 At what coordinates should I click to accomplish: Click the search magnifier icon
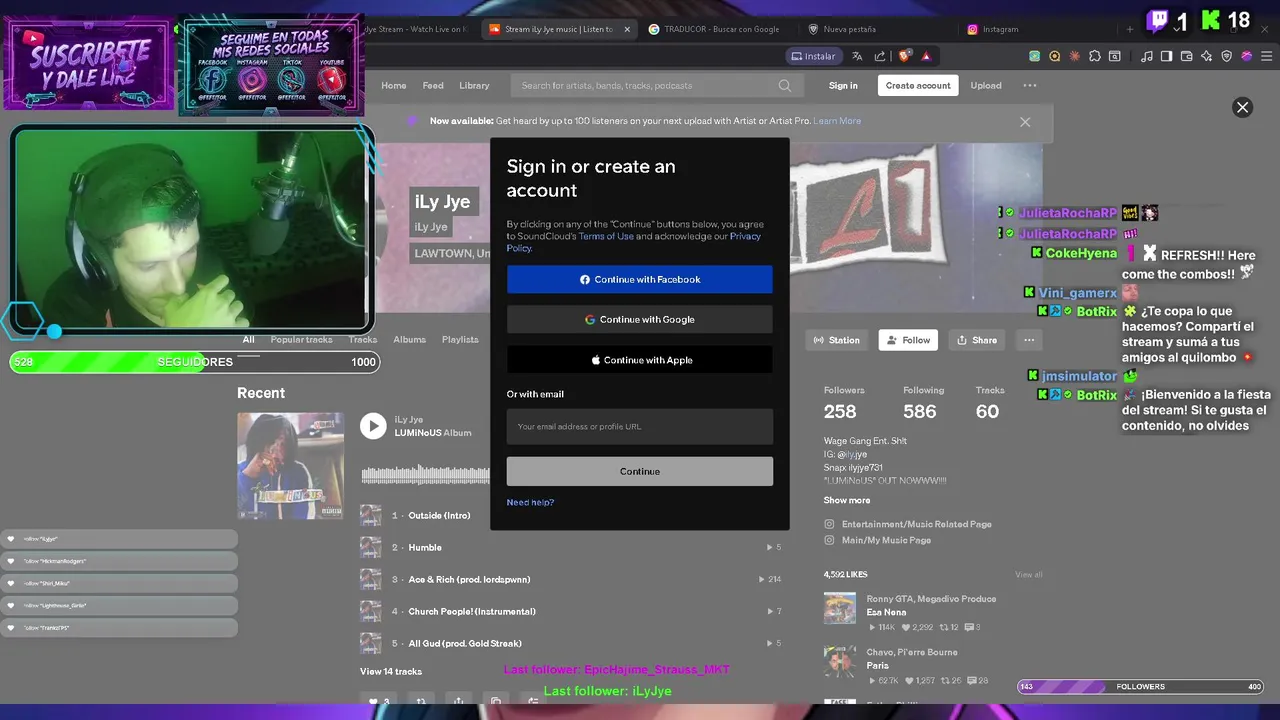[785, 86]
